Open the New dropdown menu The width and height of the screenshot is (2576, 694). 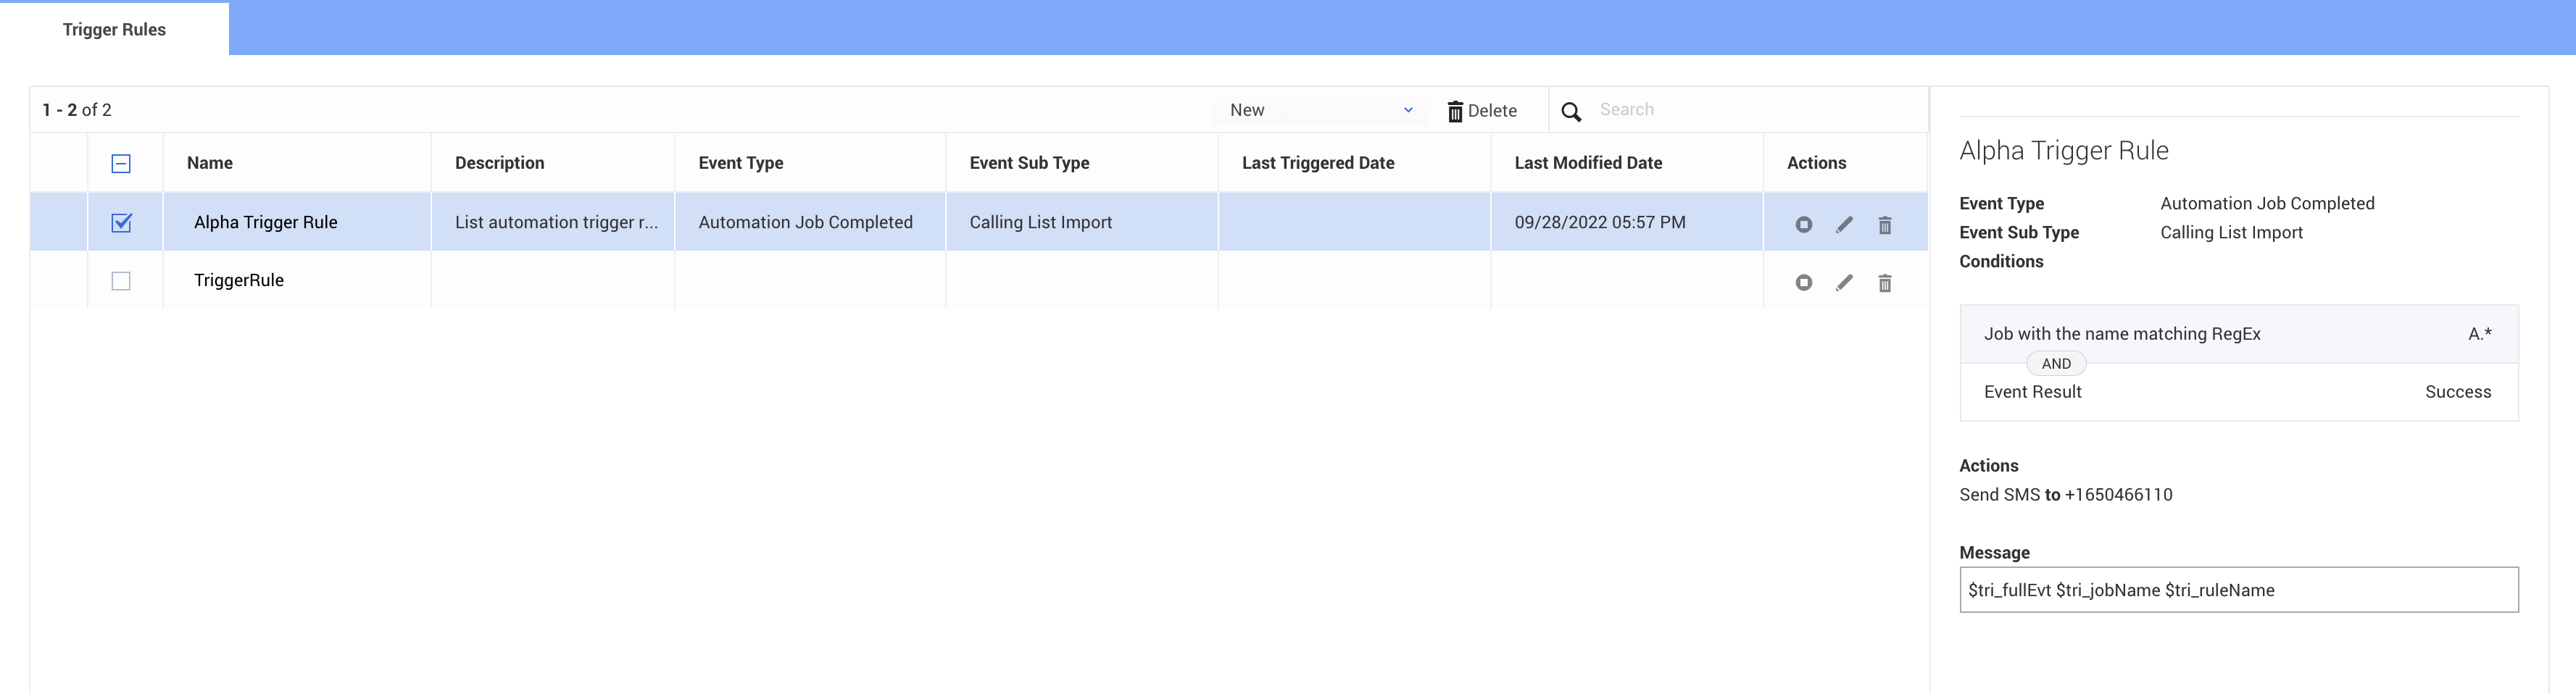point(1320,110)
